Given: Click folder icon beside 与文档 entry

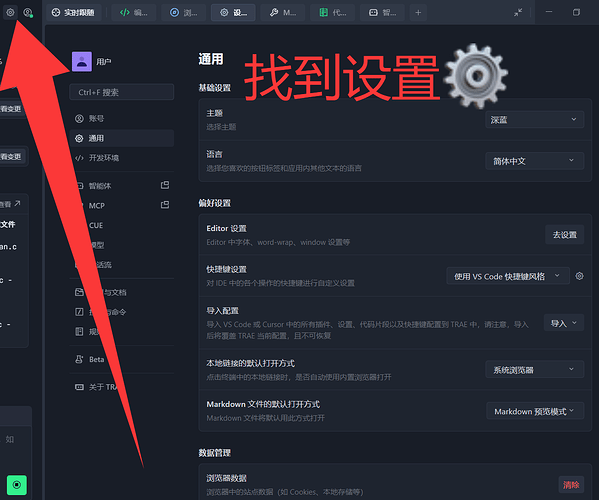Looking at the screenshot, I should point(79,292).
